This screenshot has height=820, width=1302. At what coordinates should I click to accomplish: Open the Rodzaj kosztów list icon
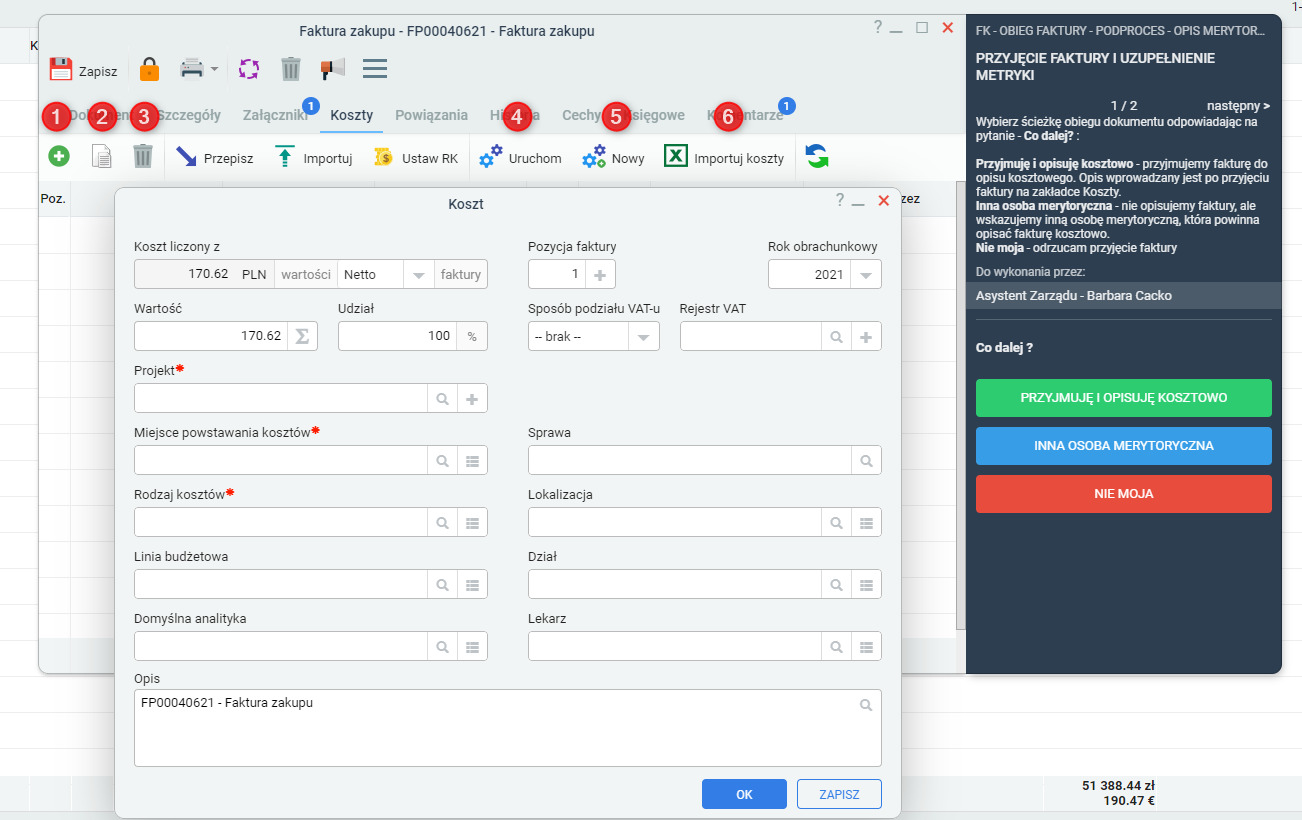(x=472, y=523)
